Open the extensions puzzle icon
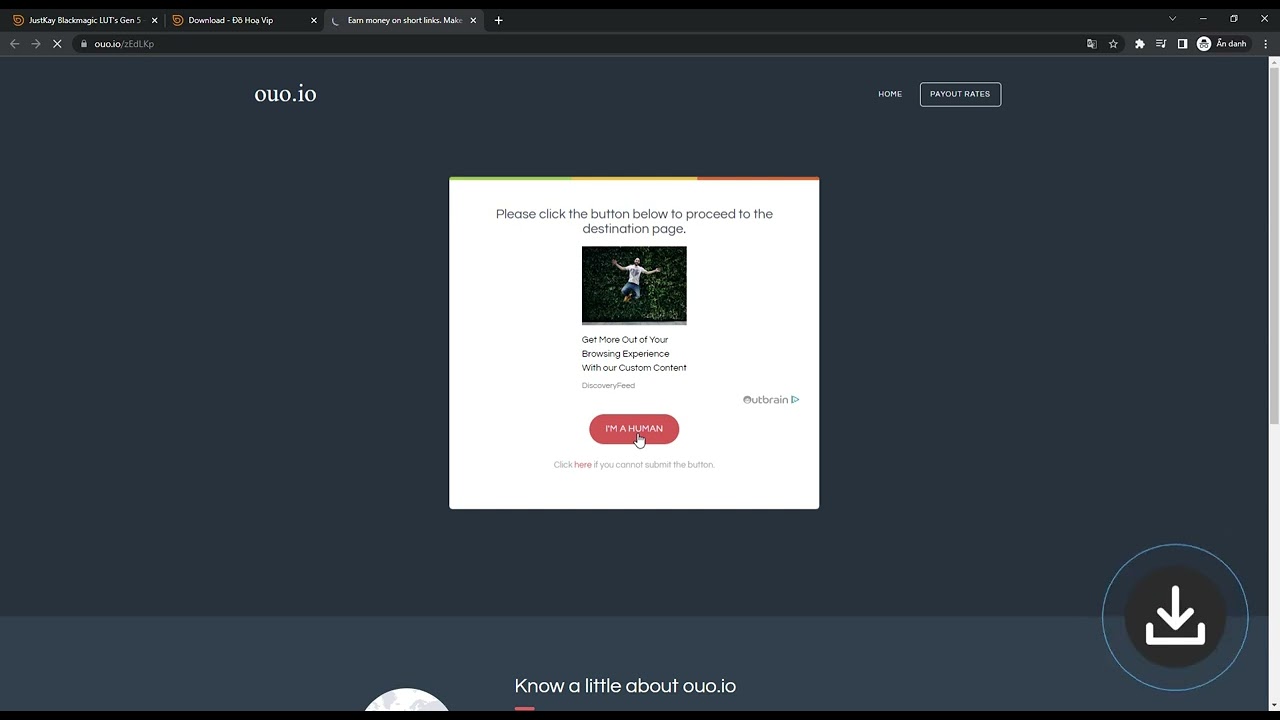This screenshot has height=720, width=1280. tap(1139, 44)
